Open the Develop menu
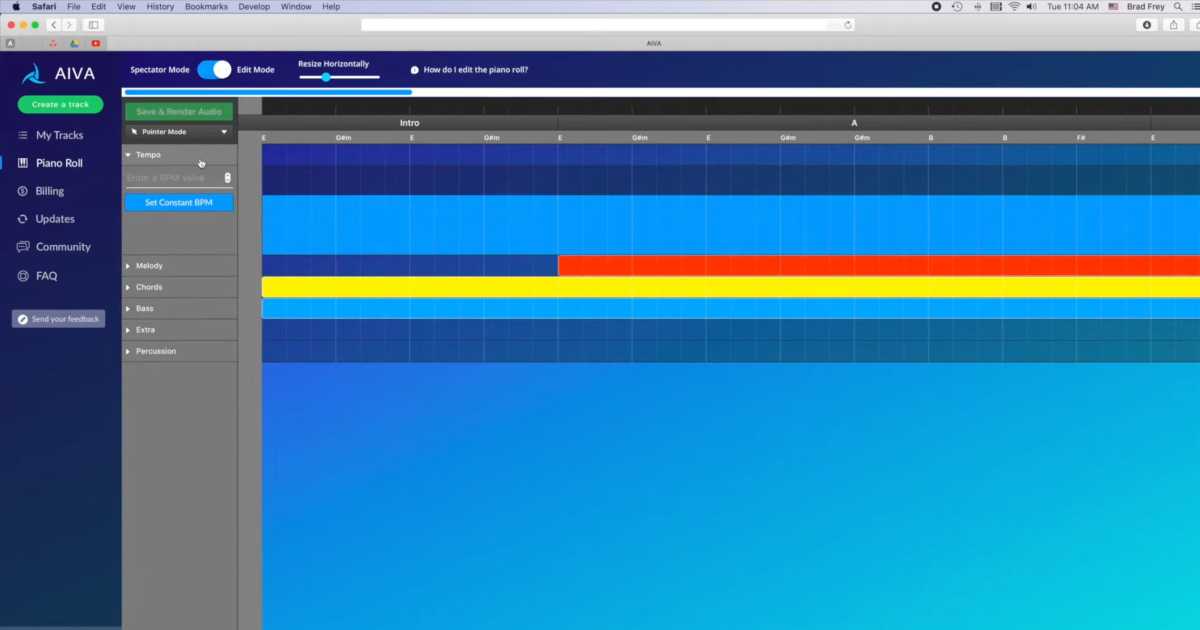Screen dimensions: 1200x630 coord(254,6)
